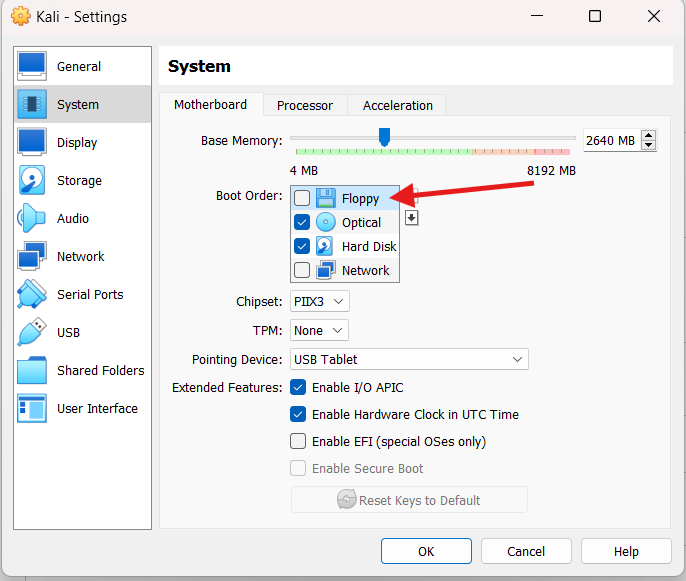Close the Kali Settings window

click(654, 16)
